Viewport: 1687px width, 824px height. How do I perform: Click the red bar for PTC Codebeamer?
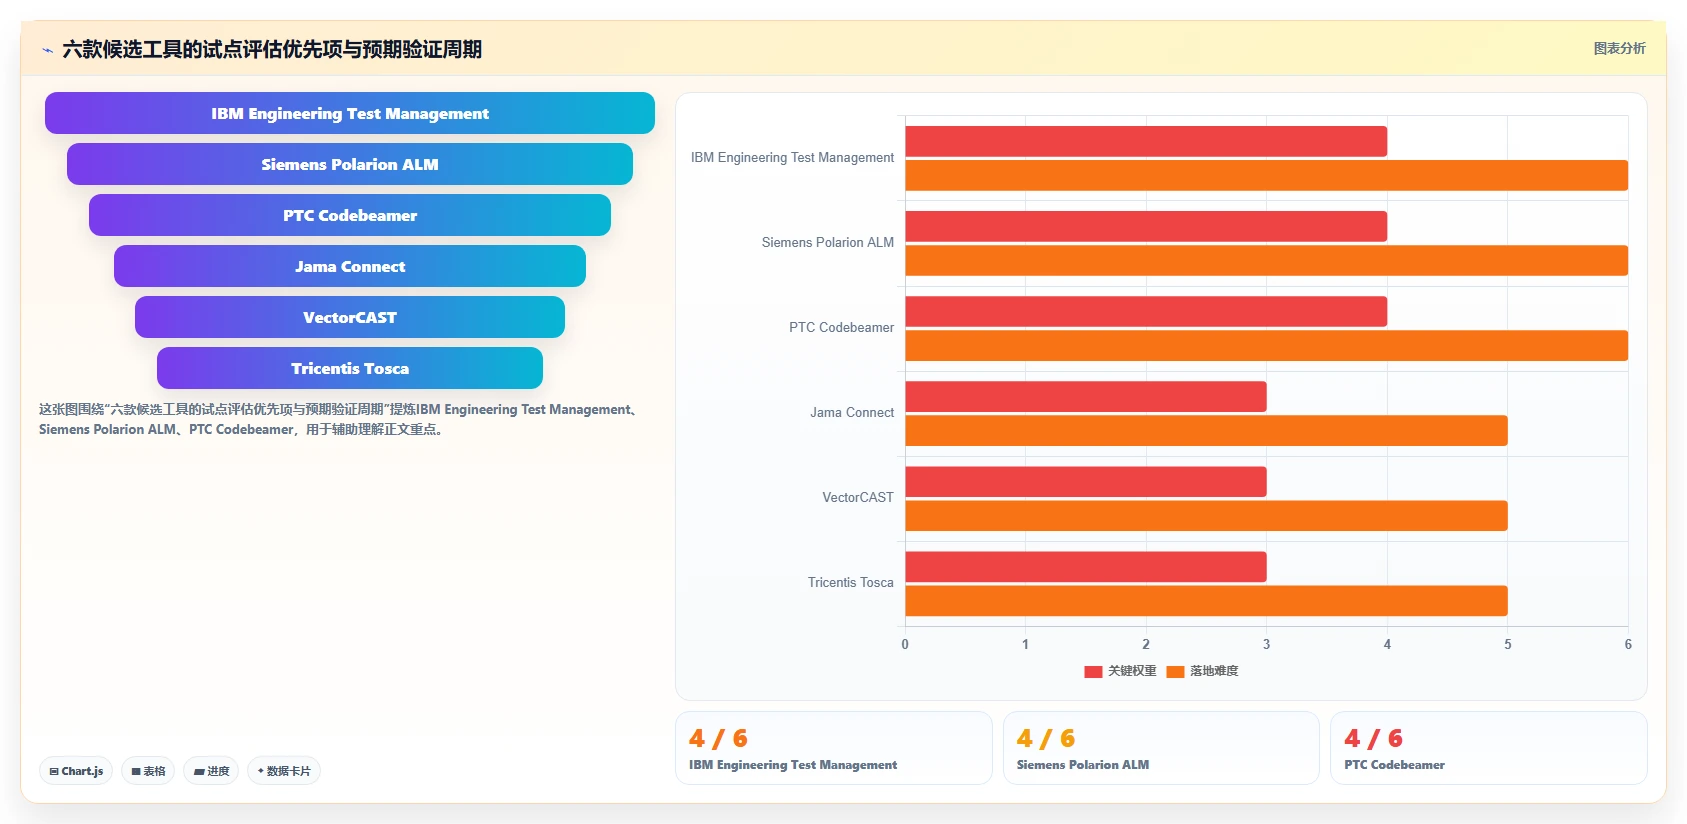[1146, 311]
